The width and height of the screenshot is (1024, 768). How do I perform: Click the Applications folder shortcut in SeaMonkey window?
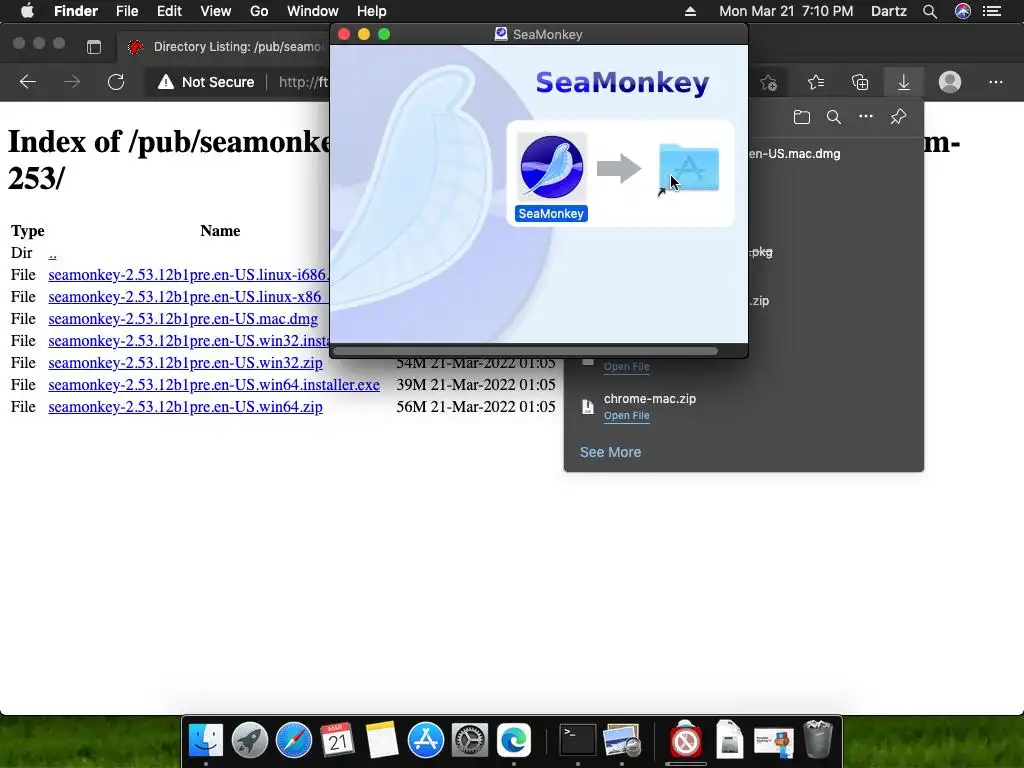point(689,168)
